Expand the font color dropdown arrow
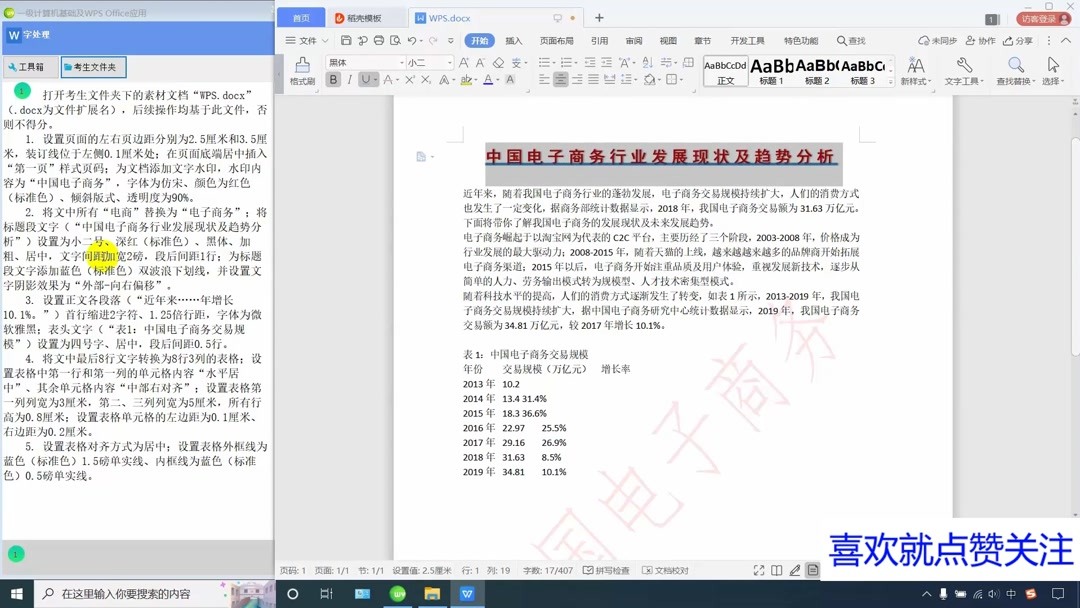The width and height of the screenshot is (1080, 608). (497, 79)
